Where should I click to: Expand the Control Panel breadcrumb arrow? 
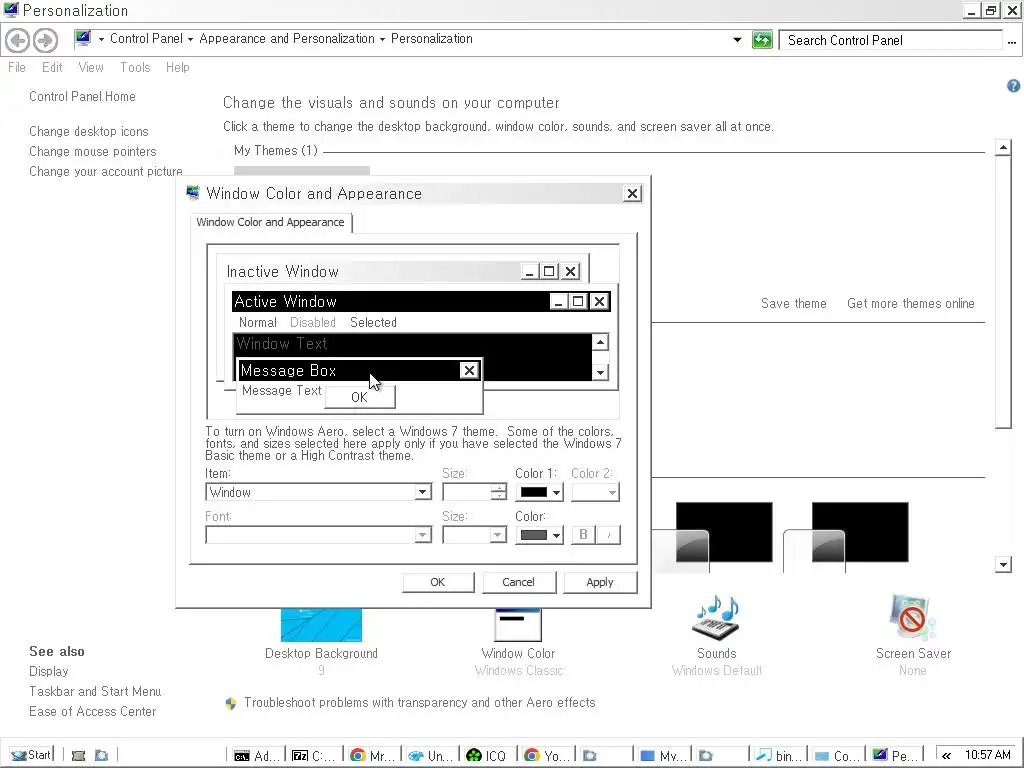click(190, 39)
